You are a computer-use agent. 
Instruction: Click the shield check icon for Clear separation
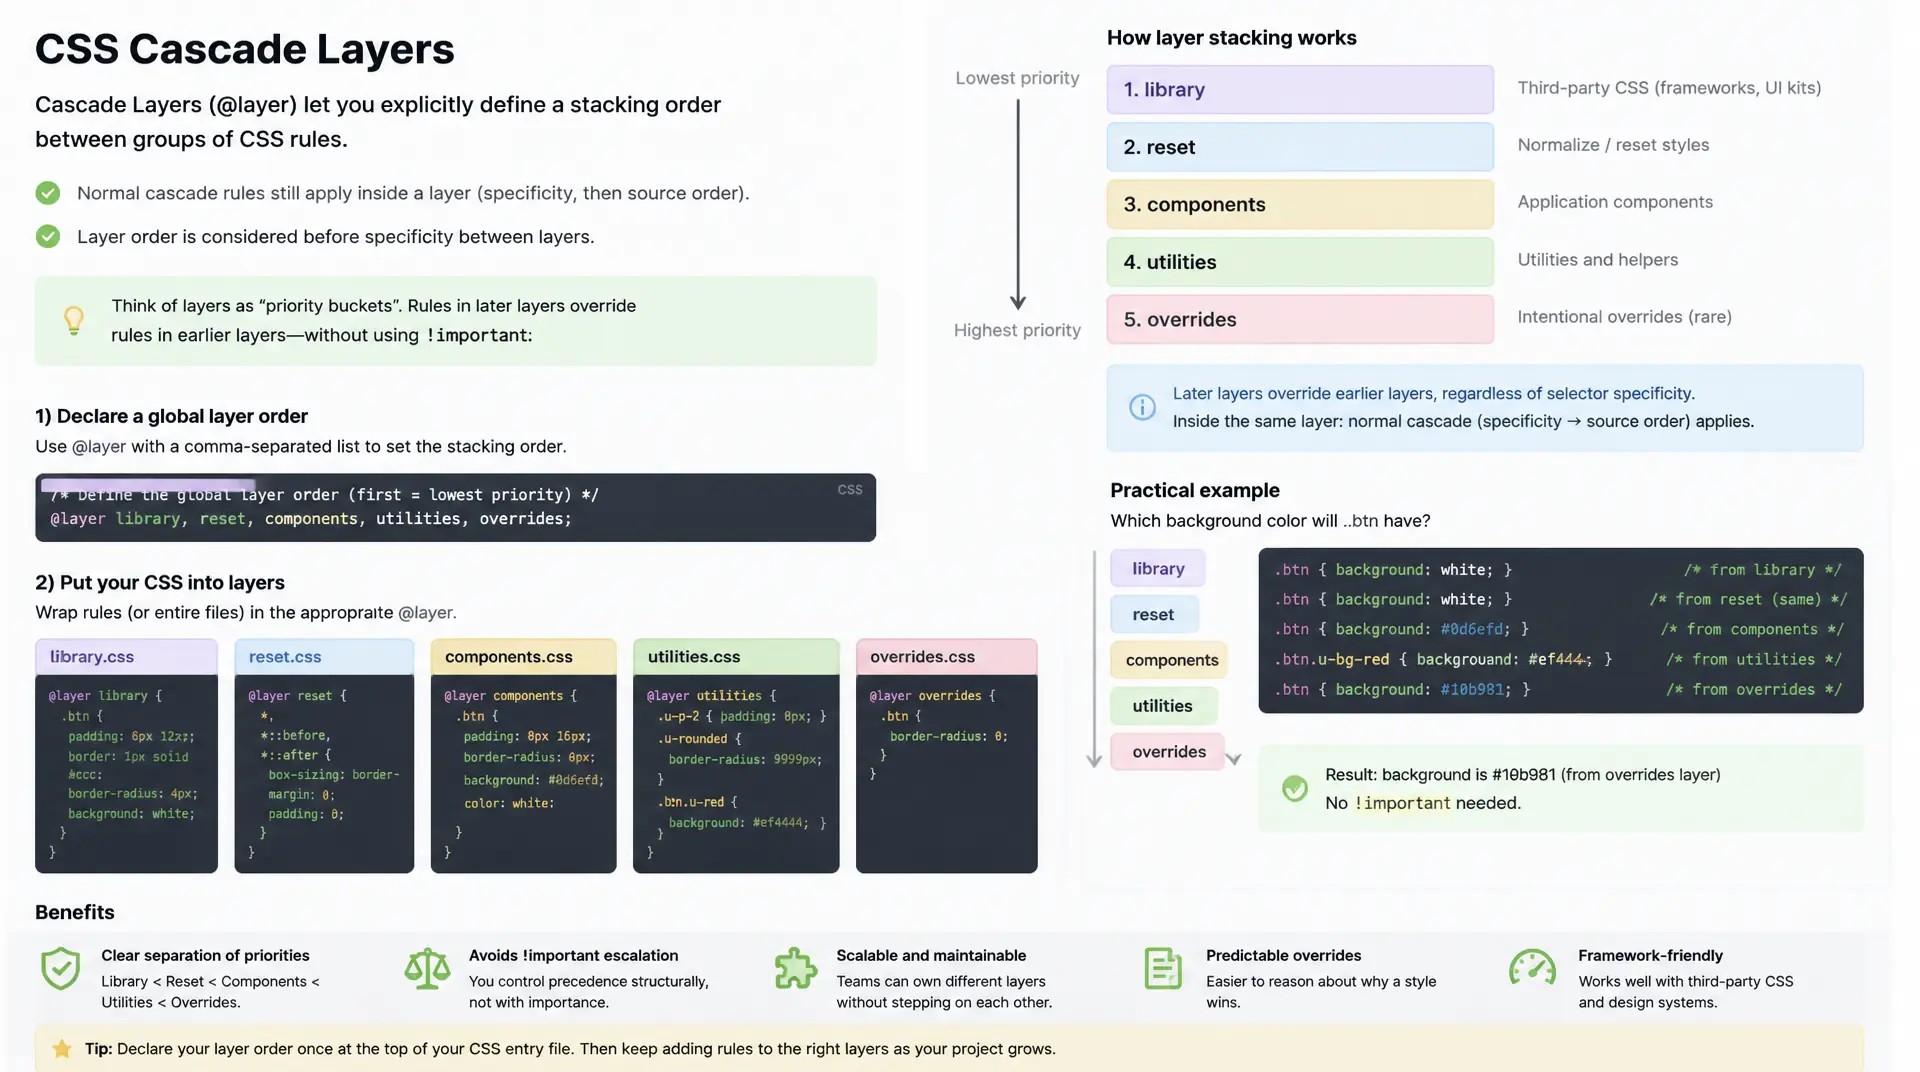[61, 969]
